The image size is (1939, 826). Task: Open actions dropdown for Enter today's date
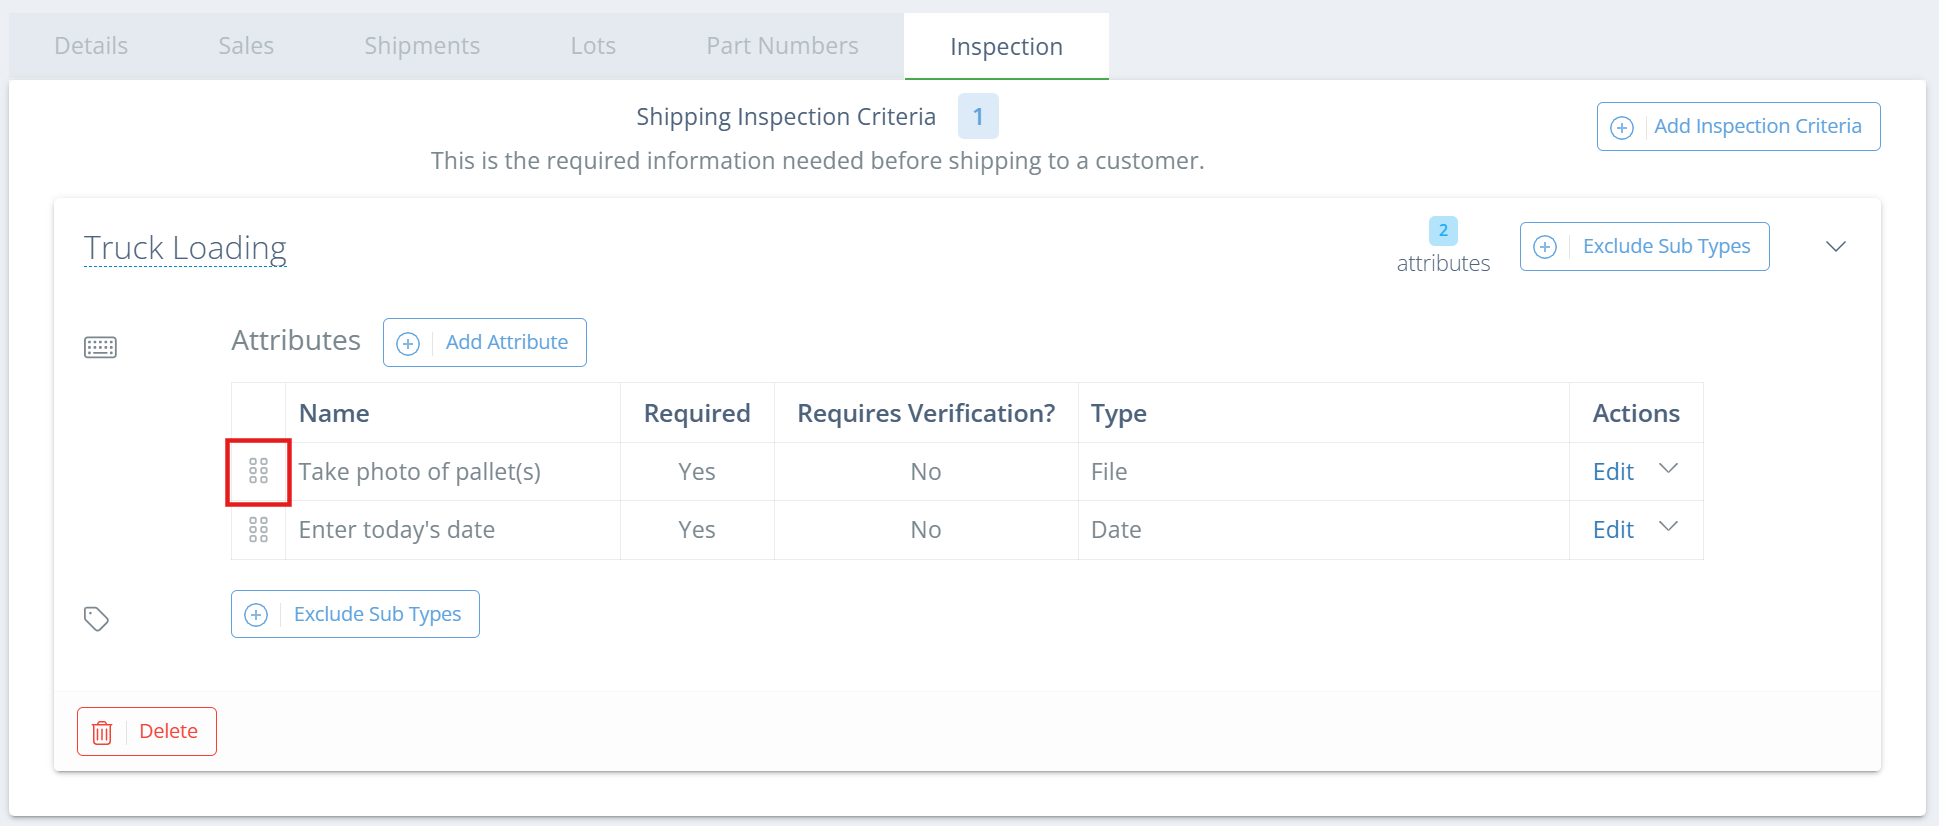(1668, 527)
